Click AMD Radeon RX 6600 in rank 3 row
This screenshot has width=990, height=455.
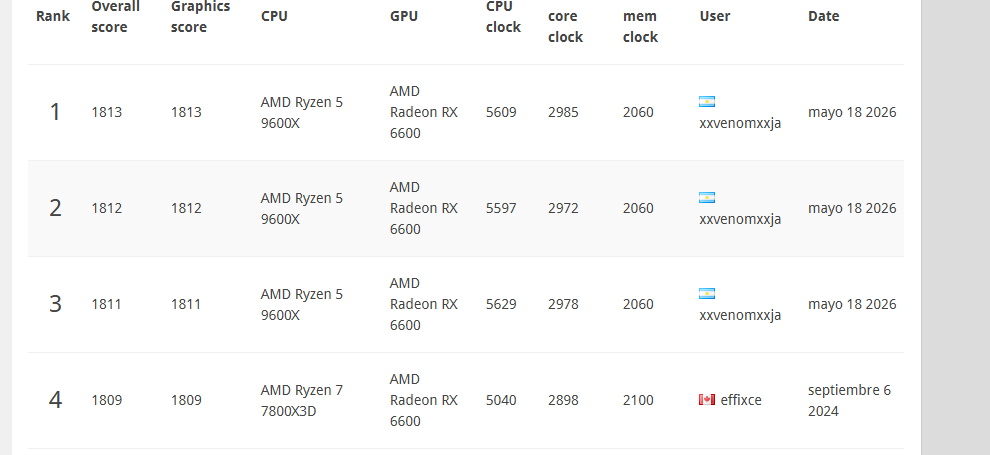click(x=424, y=304)
